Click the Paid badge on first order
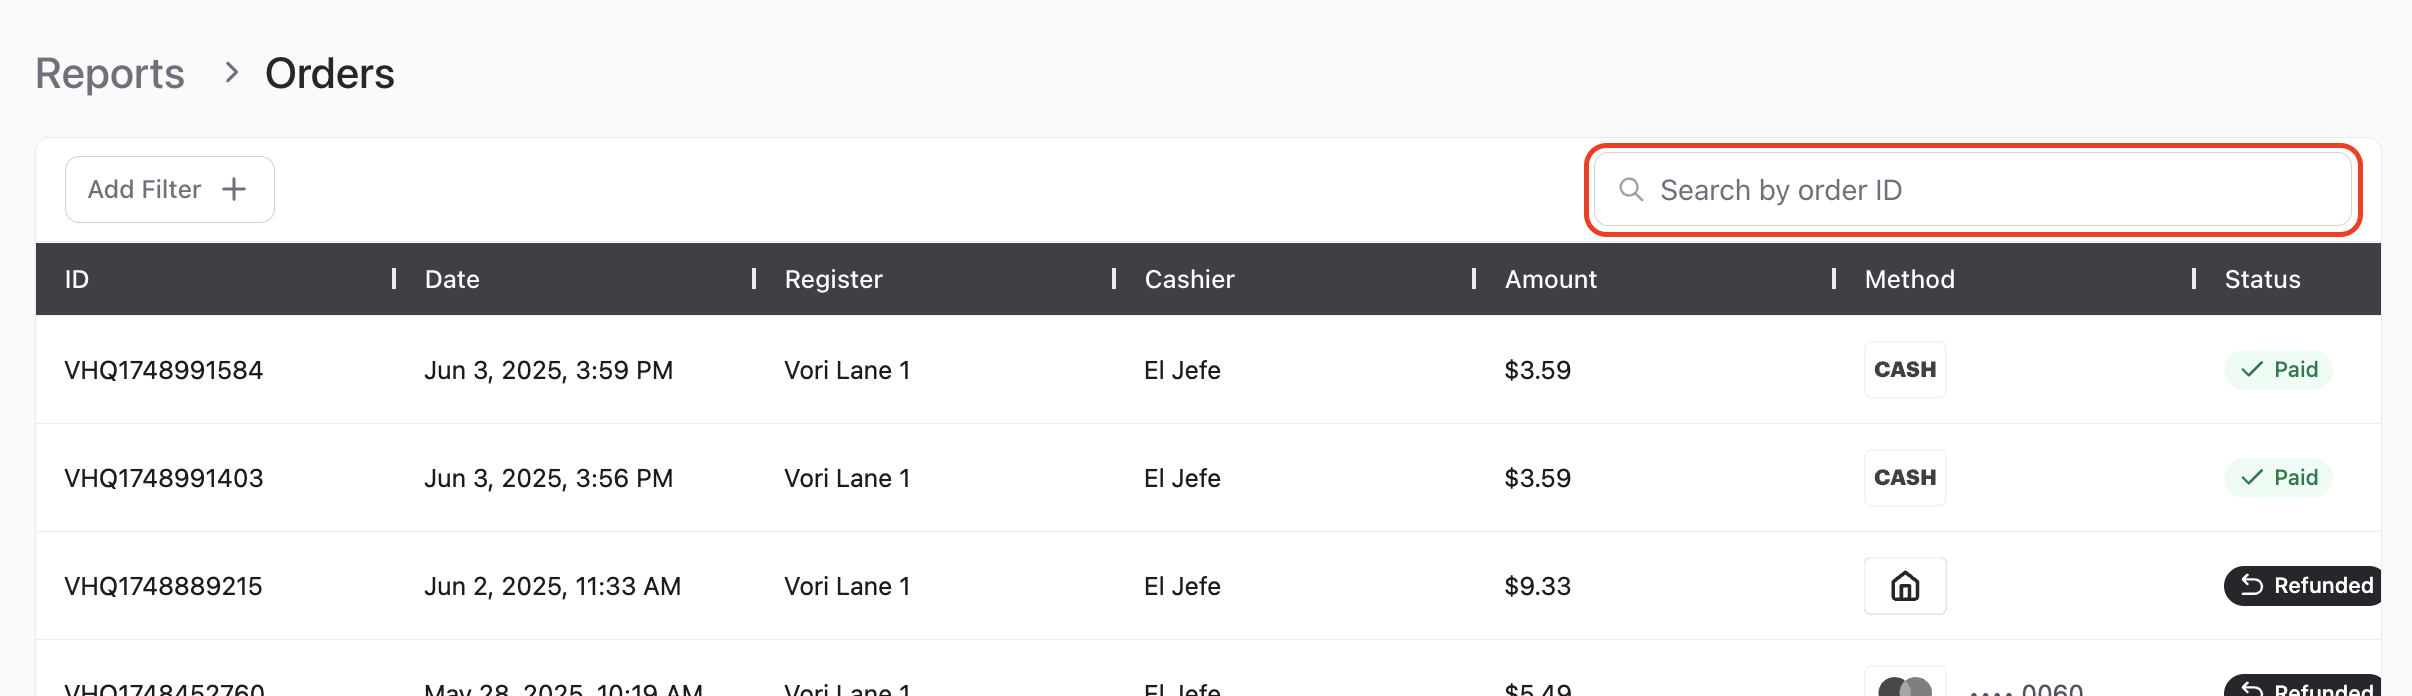2412x696 pixels. pos(2278,370)
